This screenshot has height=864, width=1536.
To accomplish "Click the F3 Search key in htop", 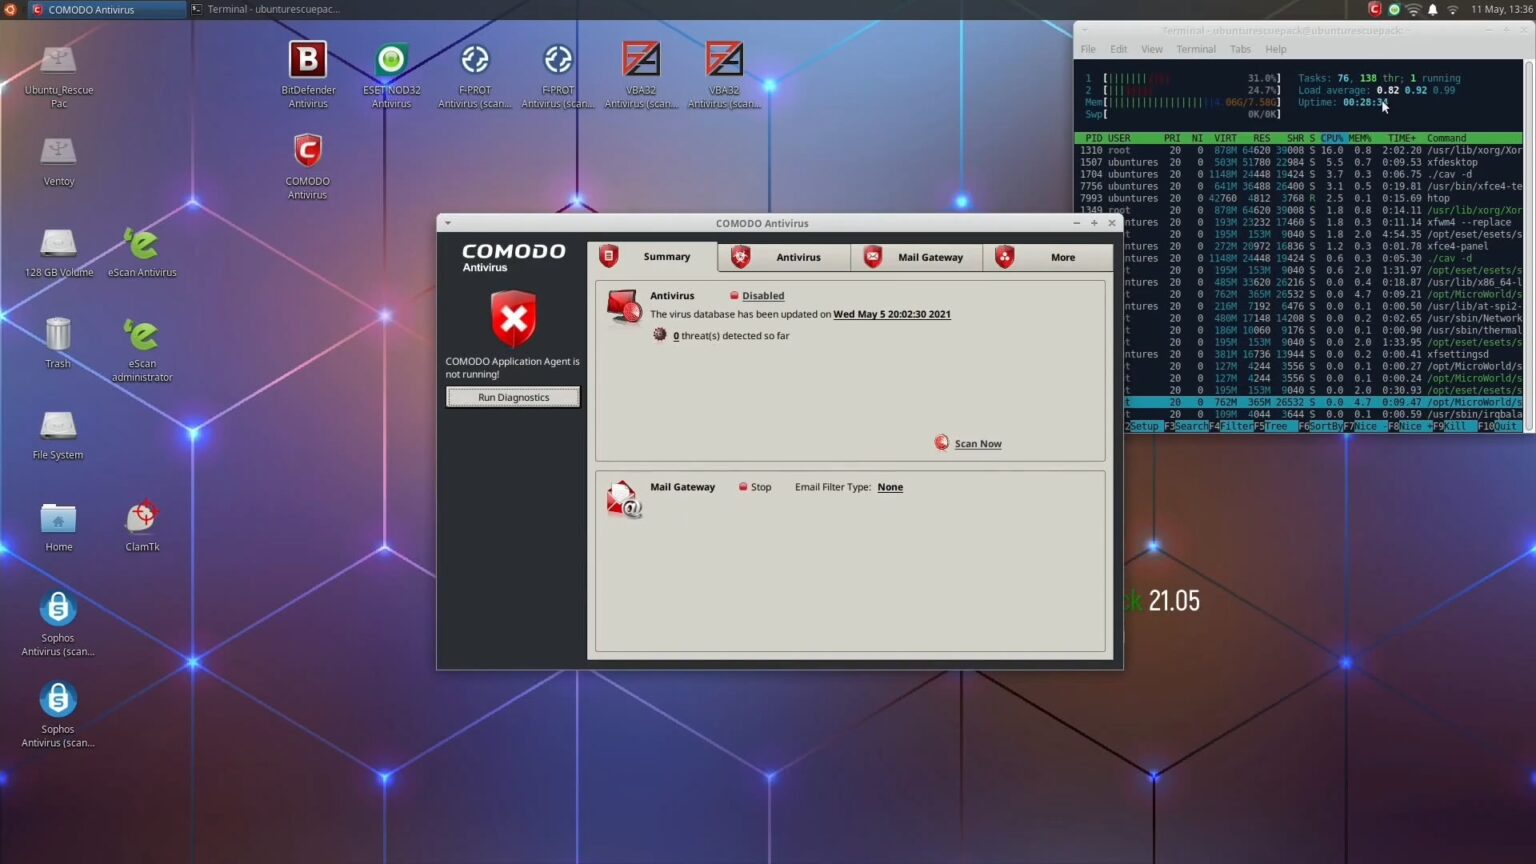I will (1187, 426).
